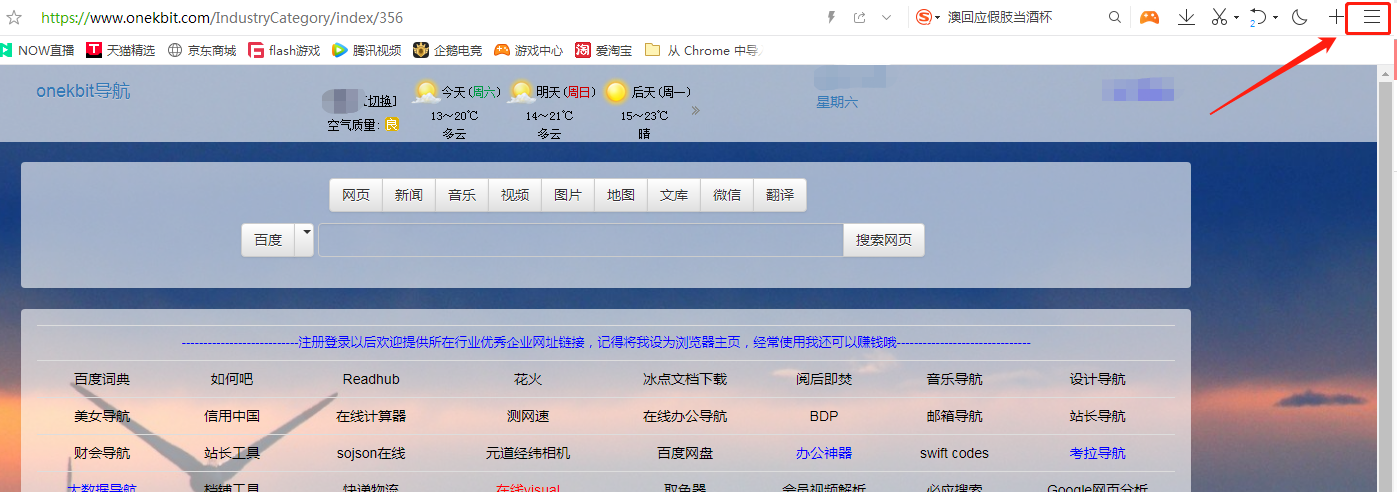Image resolution: width=1397 pixels, height=492 pixels.
Task: Open the 游戏中心 bookmark
Action: click(528, 50)
